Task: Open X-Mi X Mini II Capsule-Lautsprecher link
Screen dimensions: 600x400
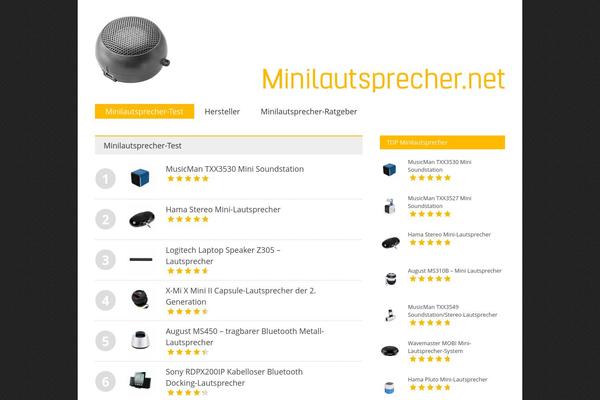Action: pyautogui.click(x=240, y=296)
